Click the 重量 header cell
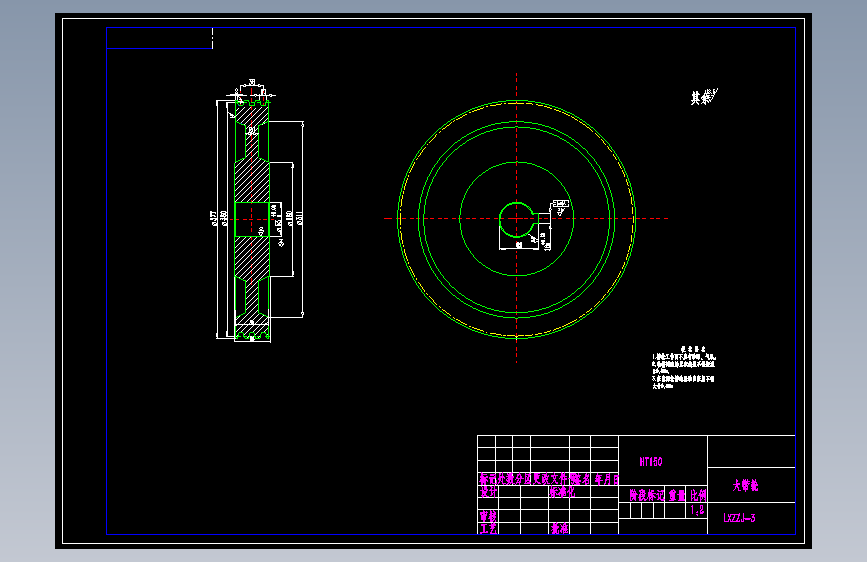This screenshot has width=867, height=562. 677,495
